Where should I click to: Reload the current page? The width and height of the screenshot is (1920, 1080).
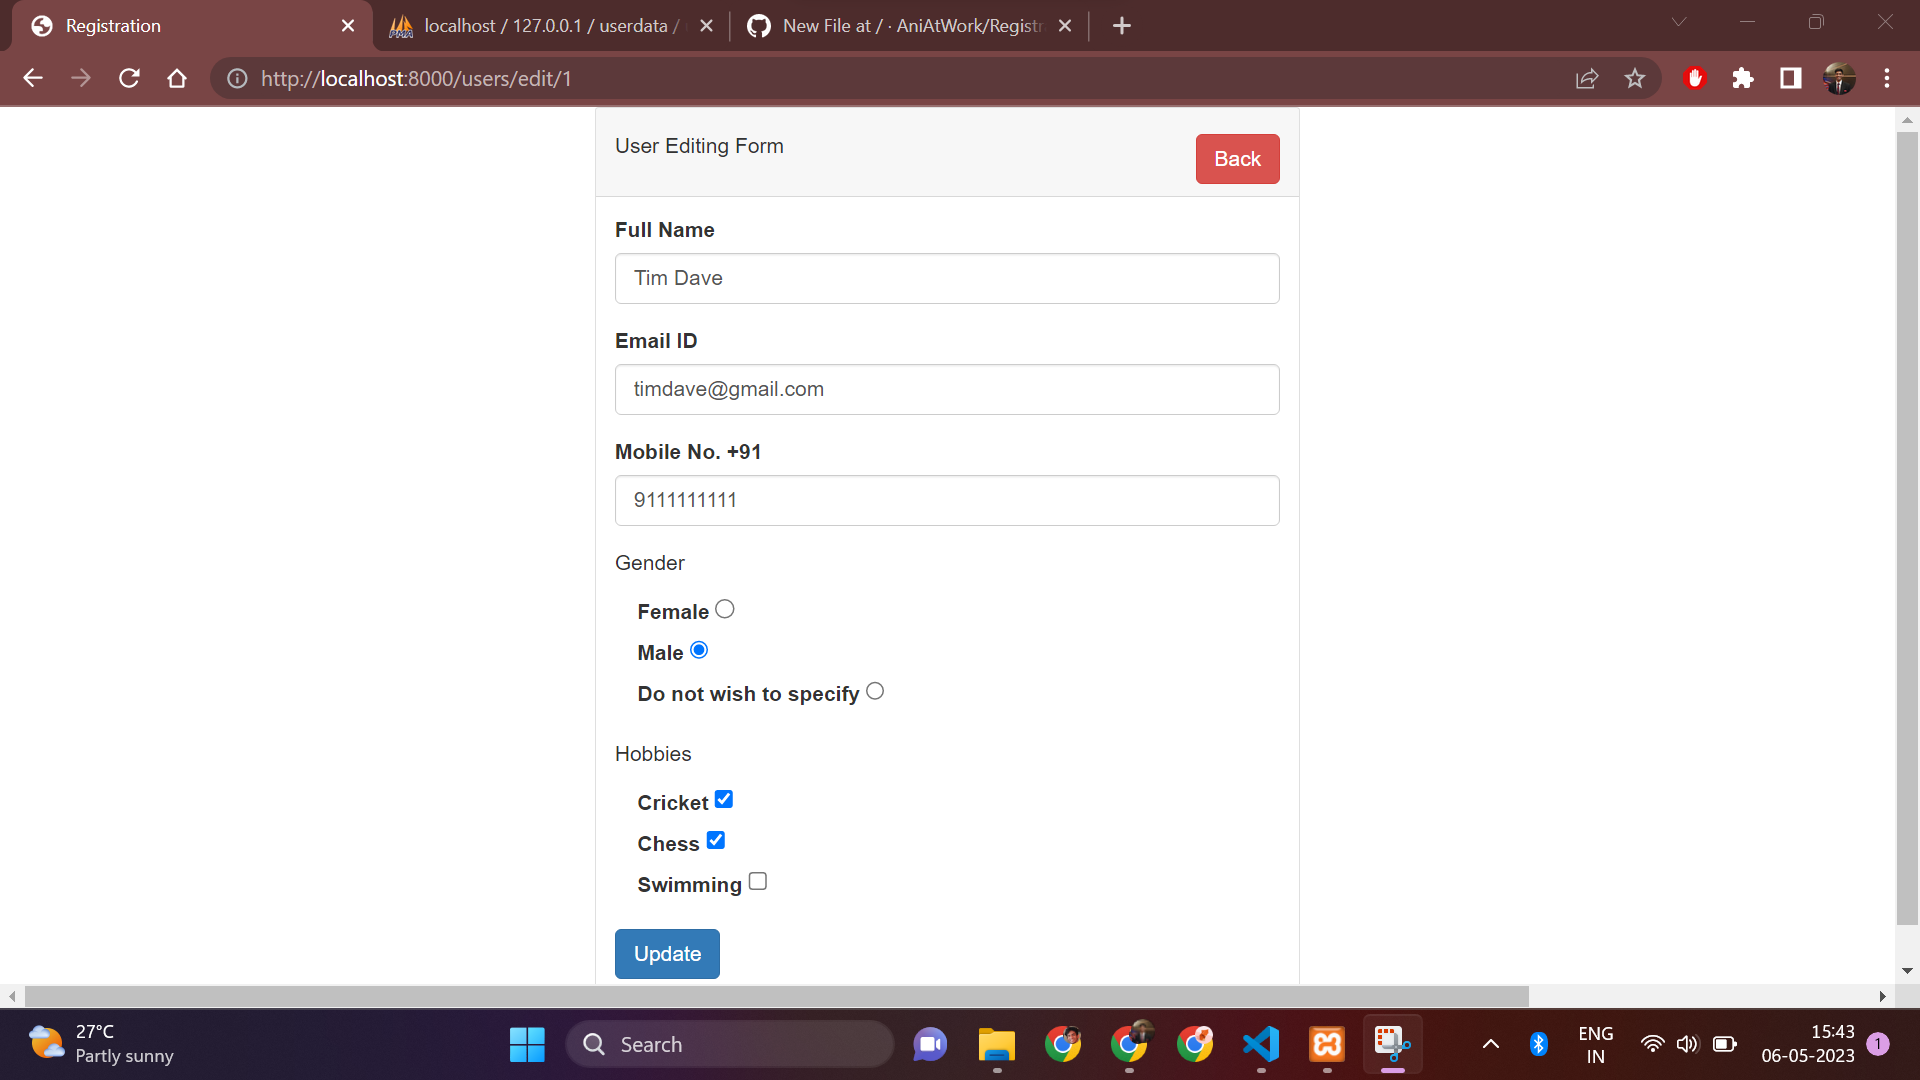tap(129, 78)
